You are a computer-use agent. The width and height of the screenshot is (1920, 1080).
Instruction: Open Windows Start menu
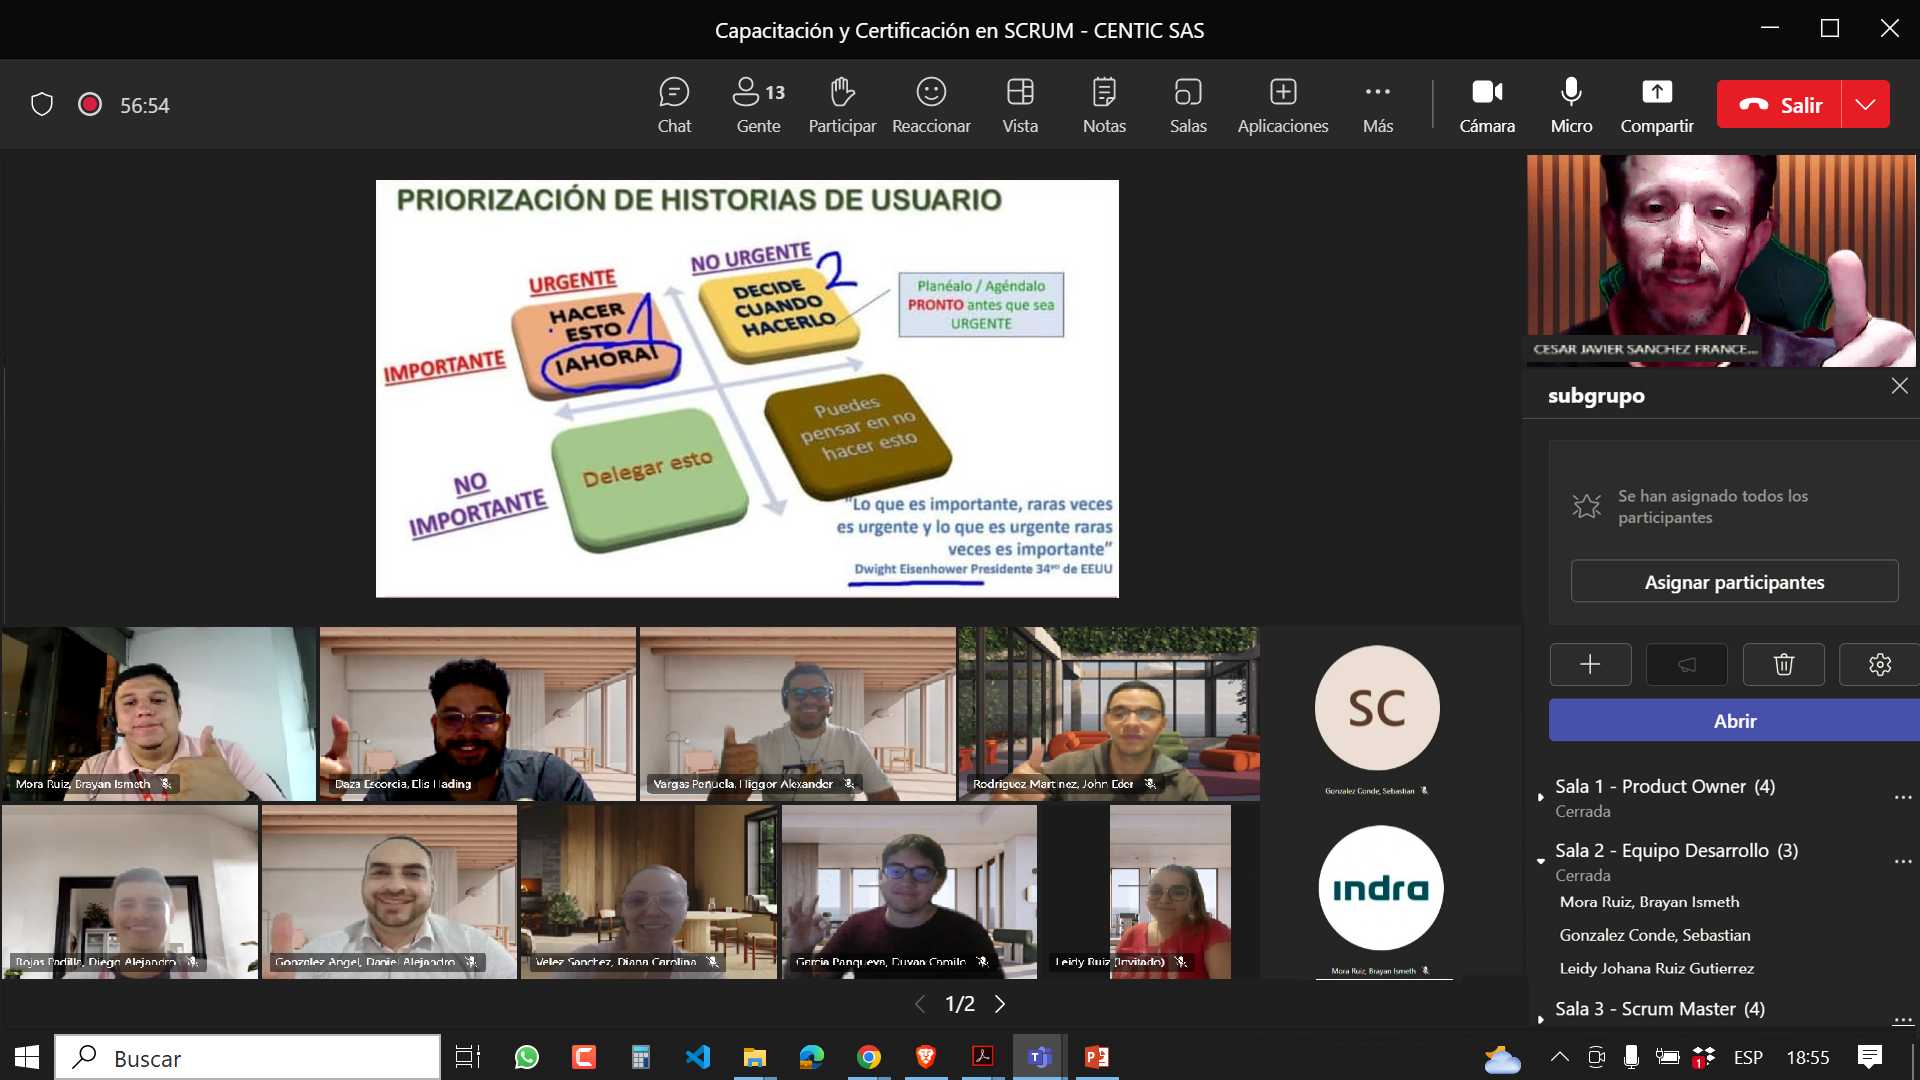(27, 1057)
